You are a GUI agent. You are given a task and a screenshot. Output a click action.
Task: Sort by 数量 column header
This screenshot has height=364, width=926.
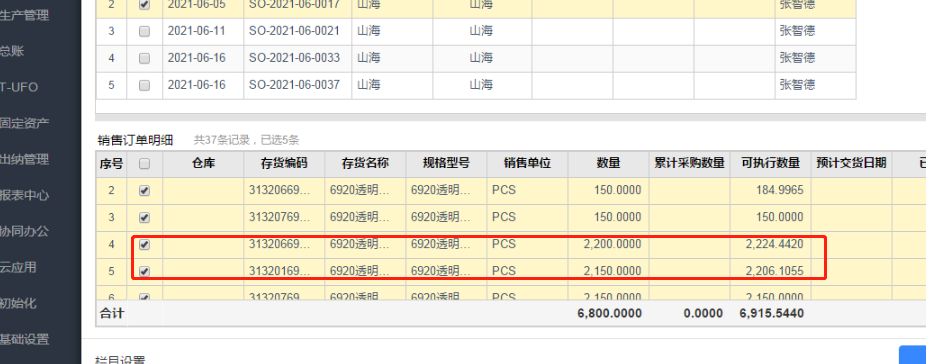608,164
